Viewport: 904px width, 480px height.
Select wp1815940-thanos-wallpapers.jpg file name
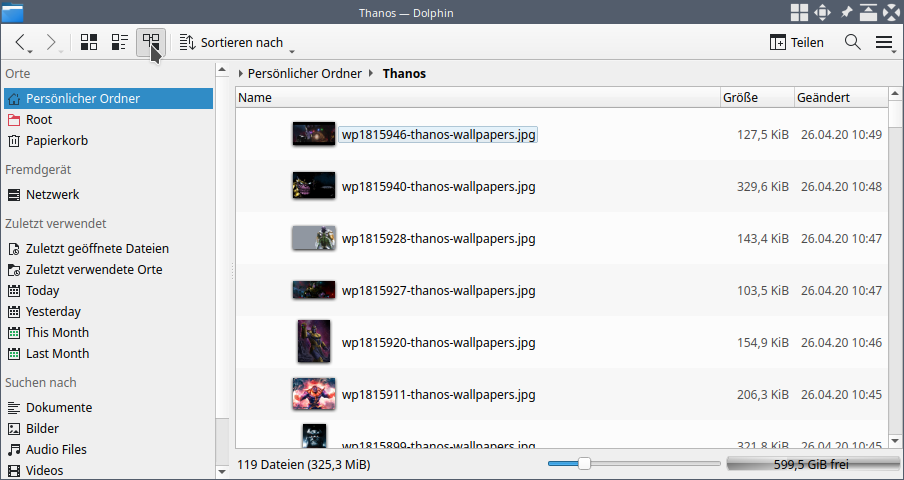tap(438, 187)
